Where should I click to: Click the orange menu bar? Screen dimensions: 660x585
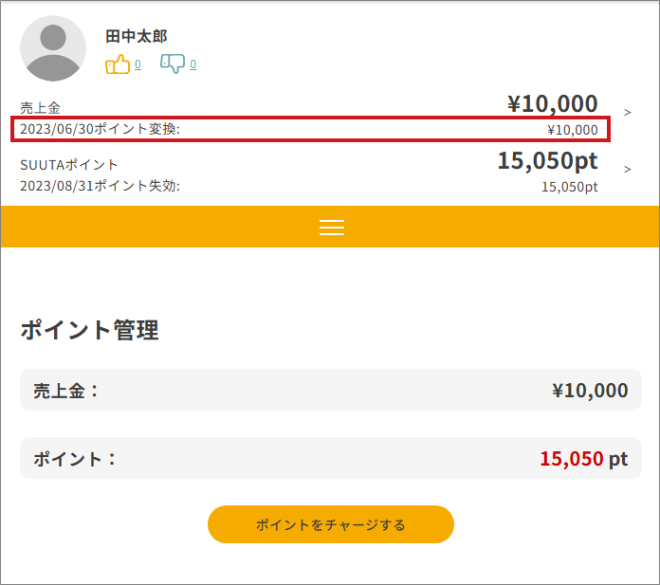click(x=330, y=226)
